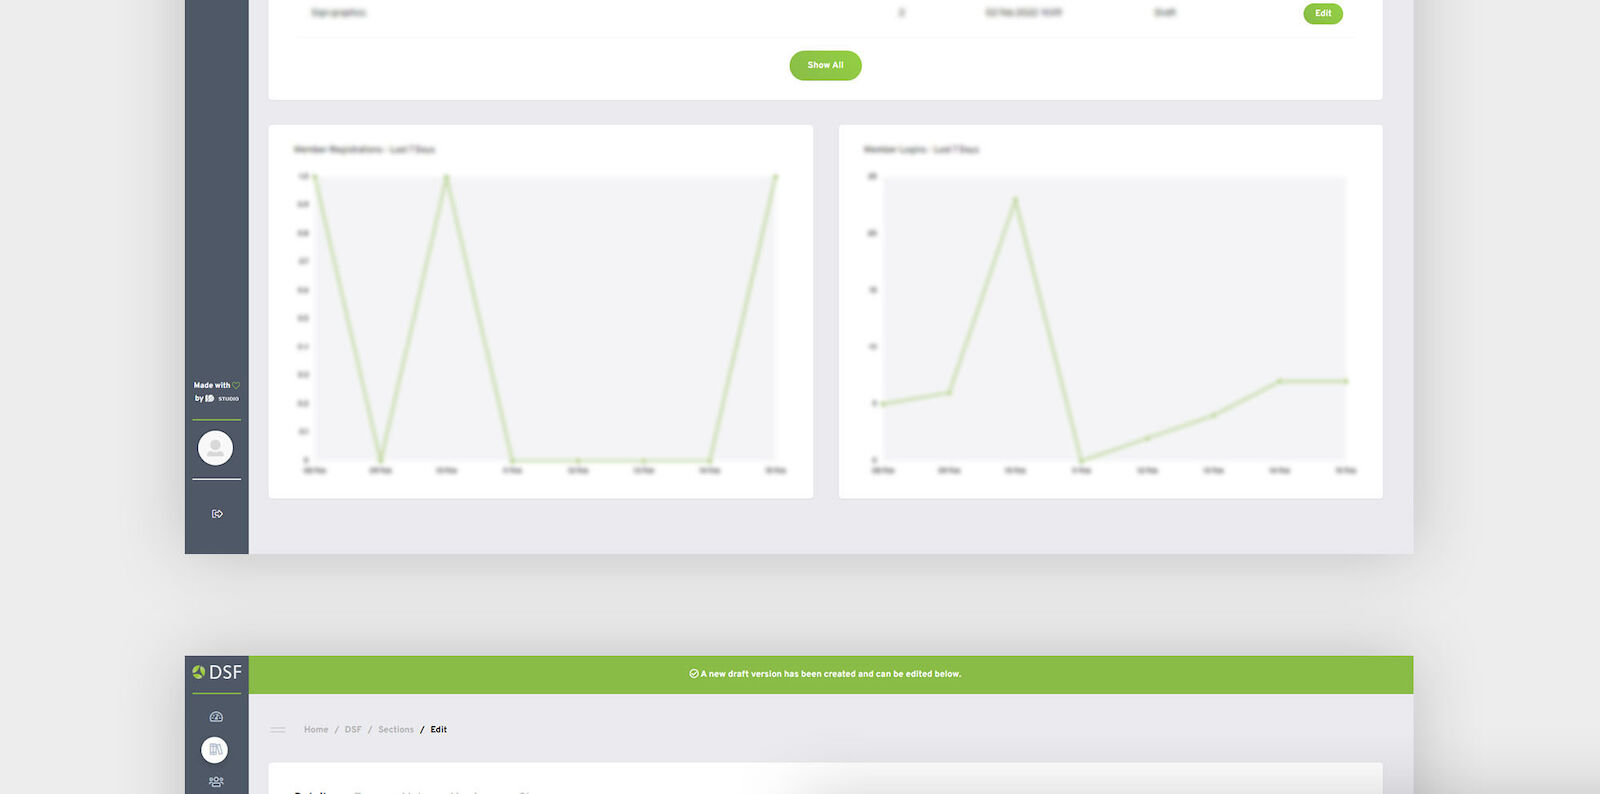Navigate to Sections in the breadcrumb

(x=396, y=730)
